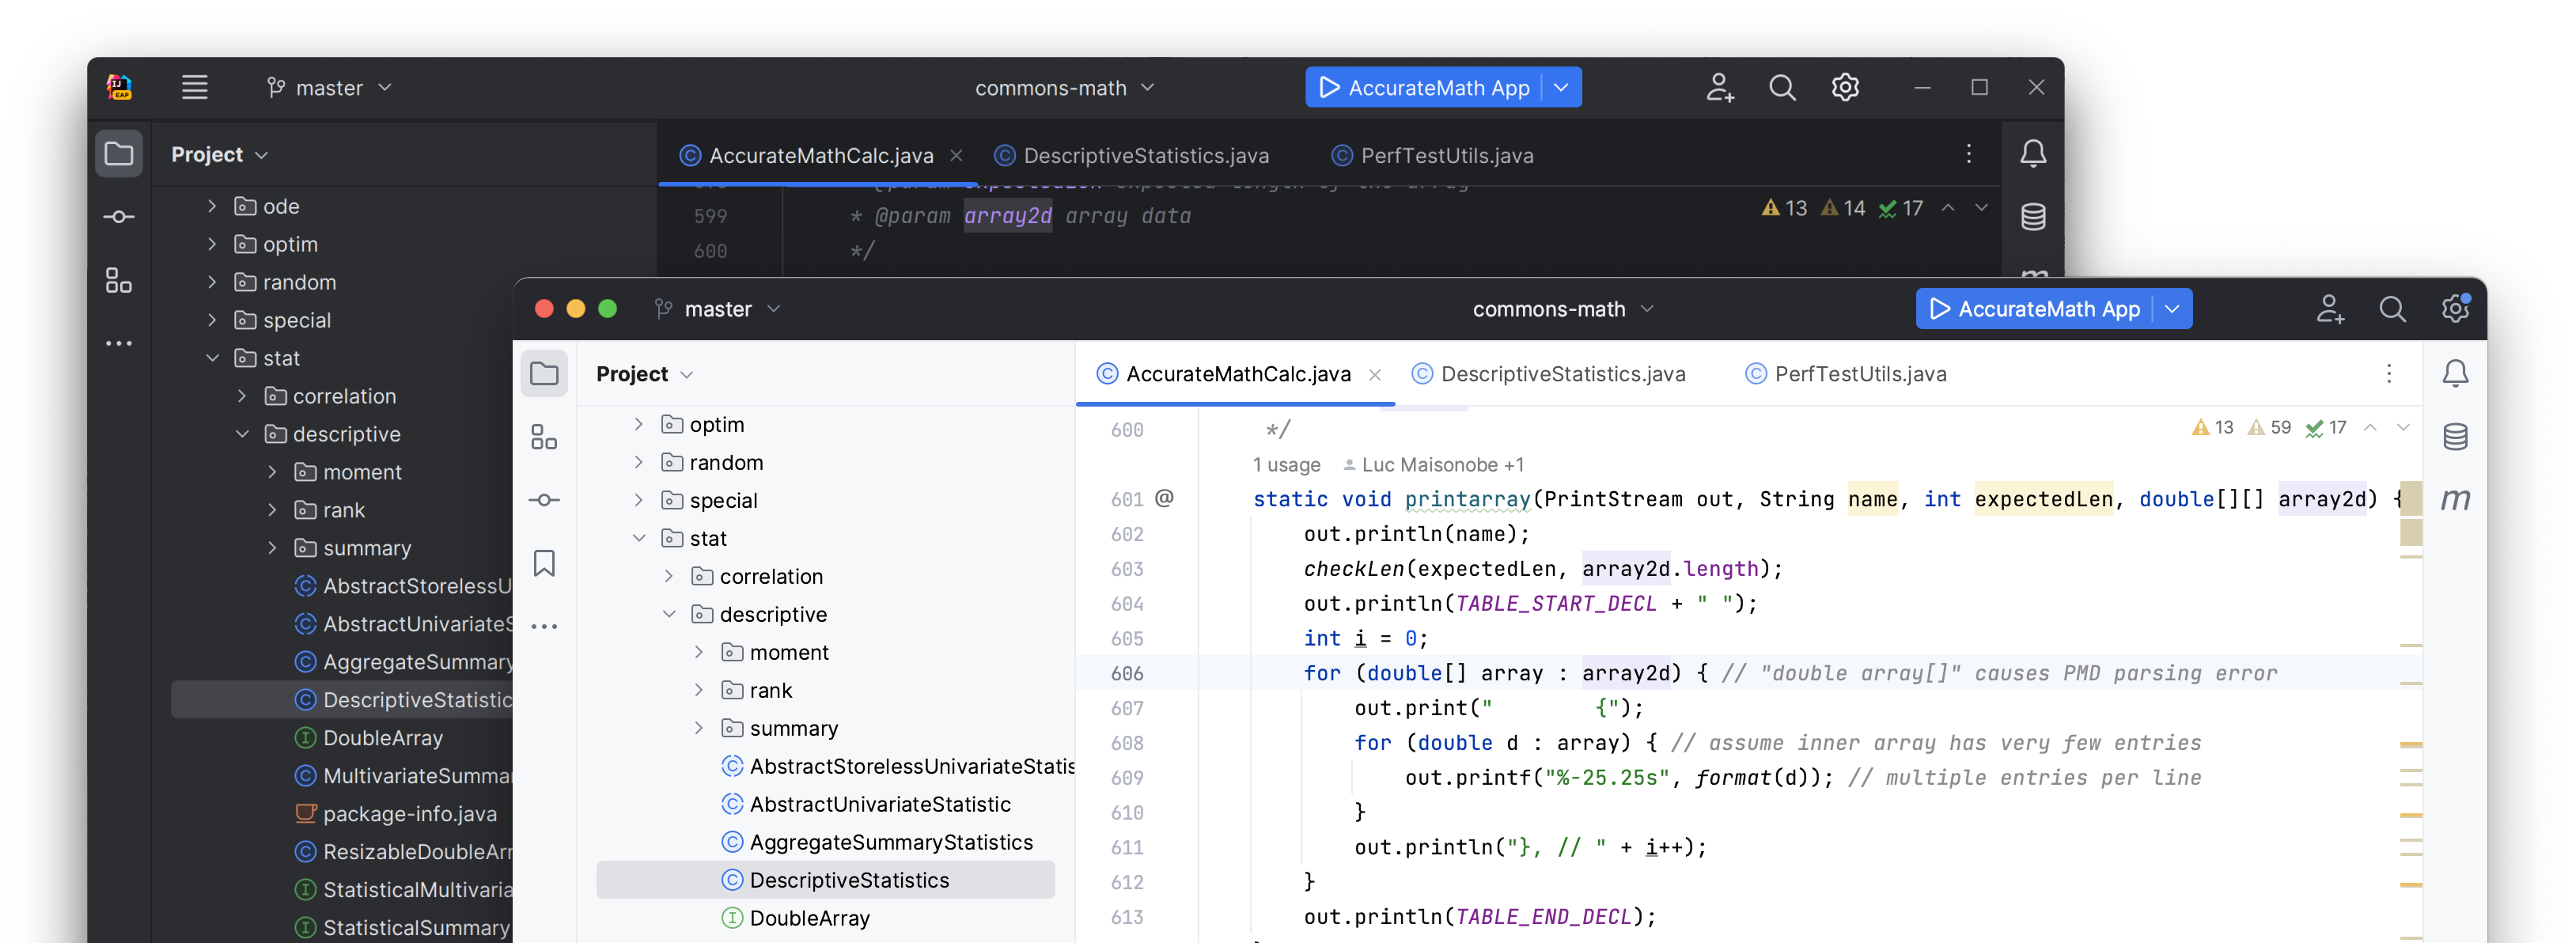
Task: Open Structure tool window in light IDE
Action: (544, 437)
